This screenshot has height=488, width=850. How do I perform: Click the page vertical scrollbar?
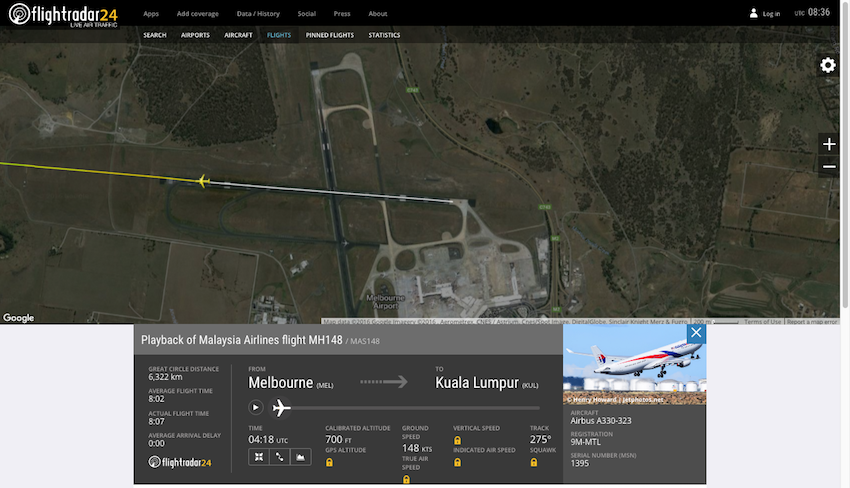click(x=845, y=157)
